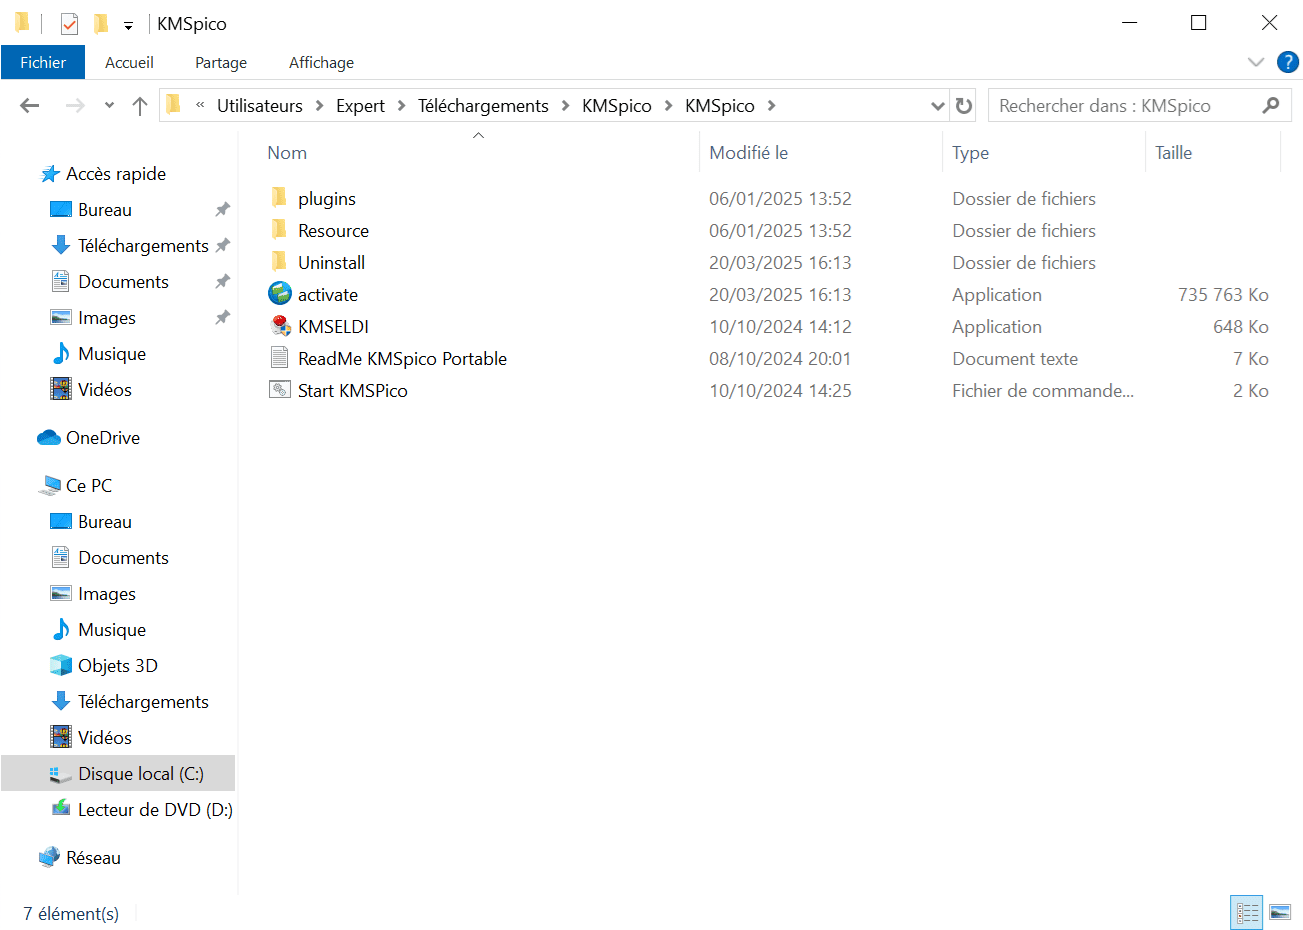Select the Start KMSPico command file icon
Image resolution: width=1303 pixels, height=930 pixels.
(280, 390)
